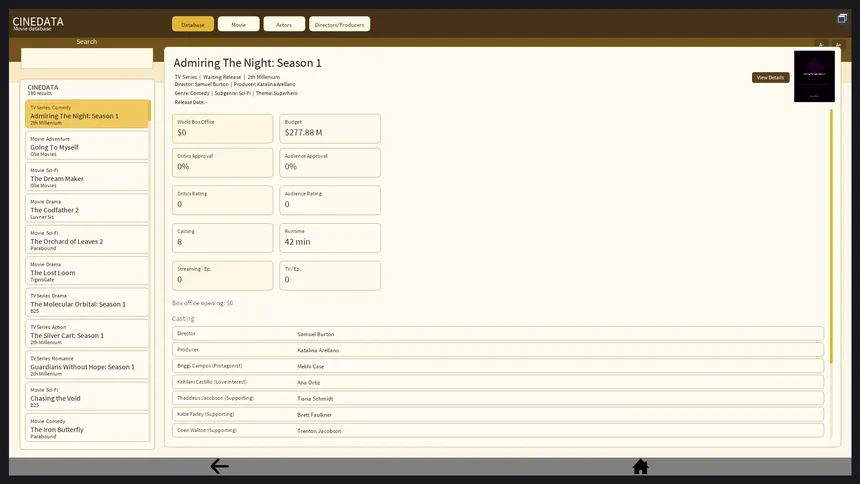Open the Movie tab
This screenshot has height=484, width=860.
pos(239,24)
